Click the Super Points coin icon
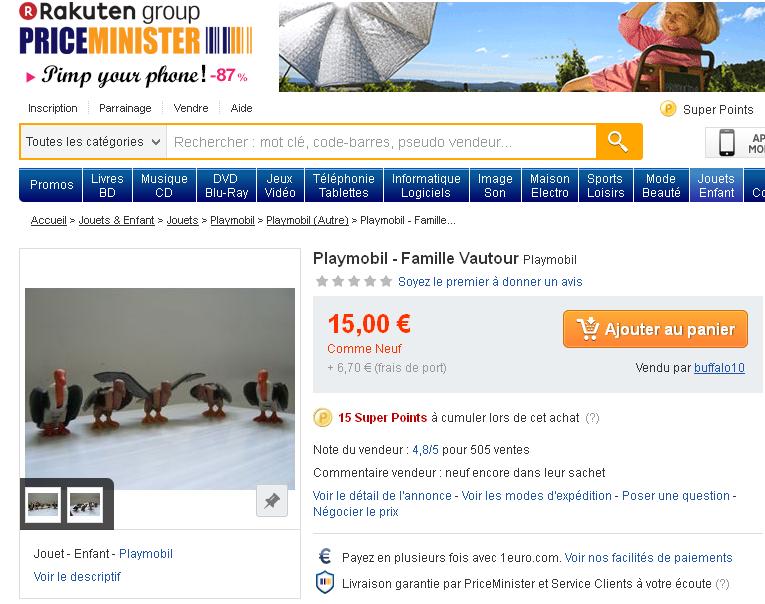 pyautogui.click(x=667, y=109)
